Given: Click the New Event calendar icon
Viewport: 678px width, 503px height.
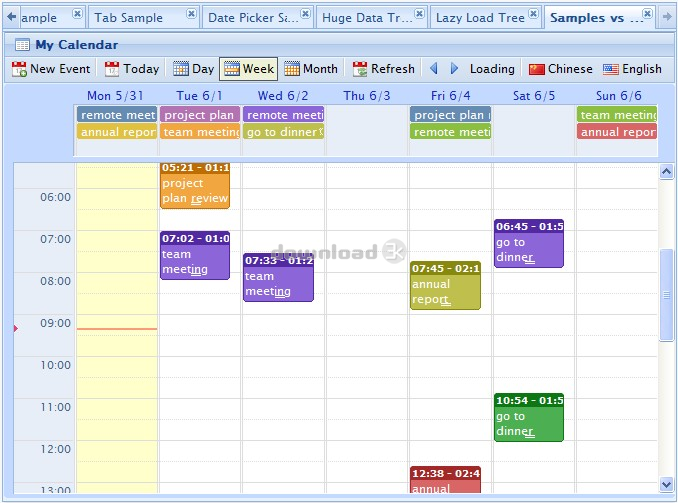Looking at the screenshot, I should 19,69.
